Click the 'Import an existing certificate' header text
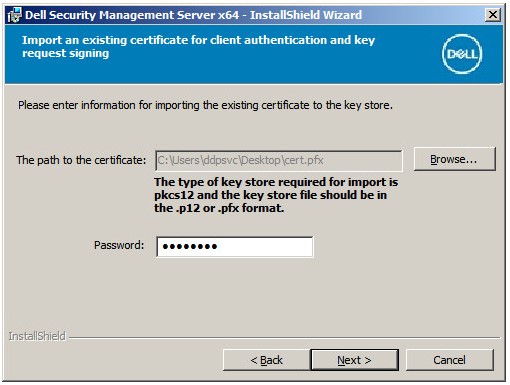The height and width of the screenshot is (385, 510). 198,46
